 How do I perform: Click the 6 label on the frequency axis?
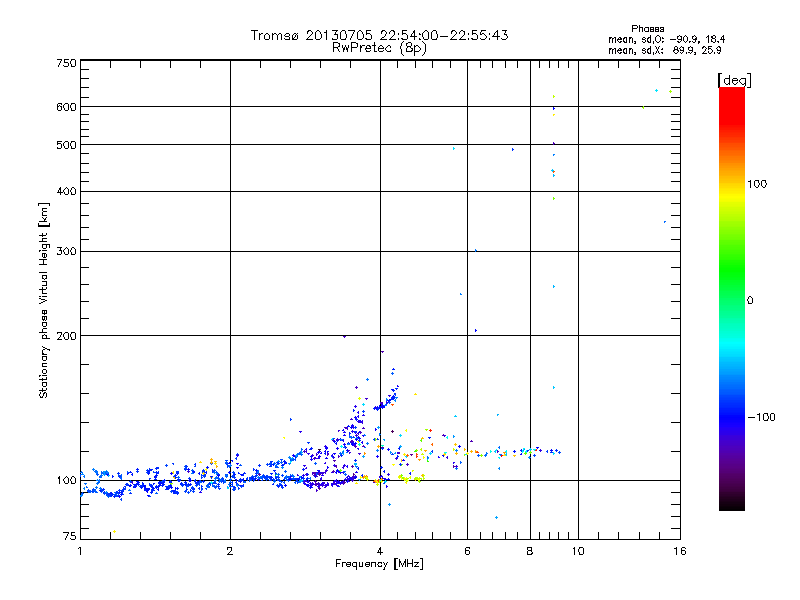click(x=467, y=551)
